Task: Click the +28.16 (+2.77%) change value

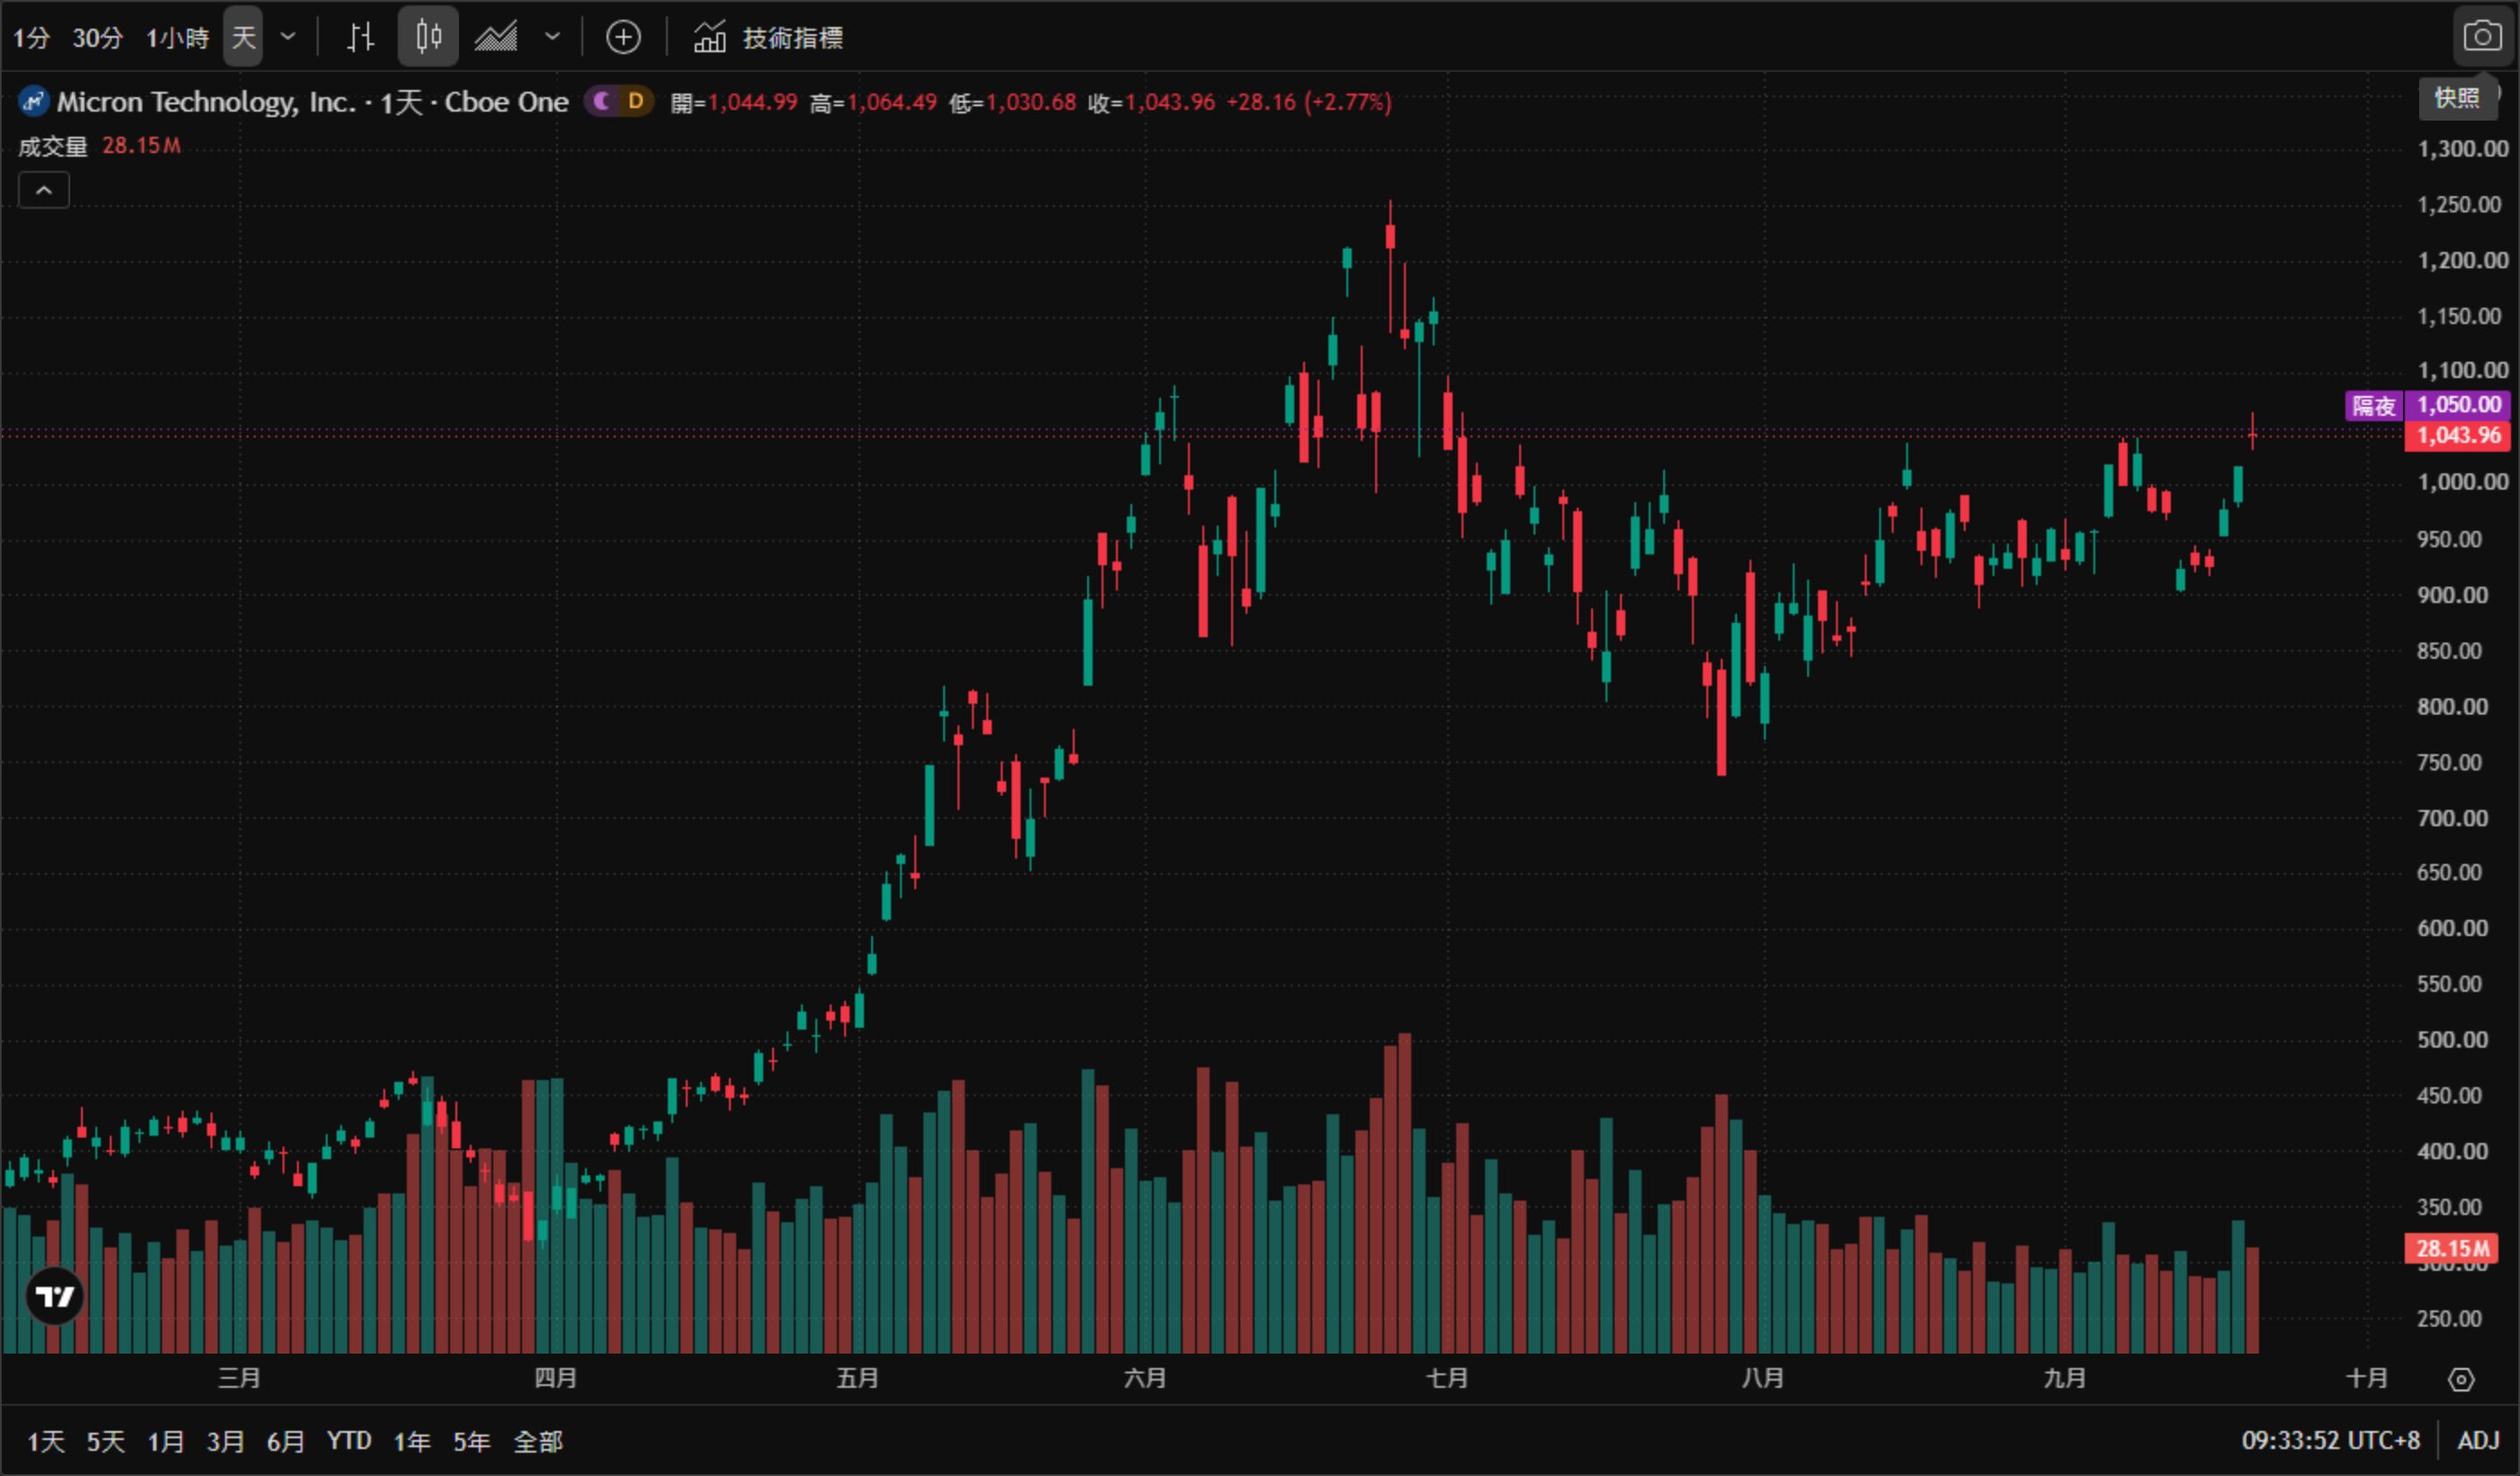Action: pos(1309,102)
